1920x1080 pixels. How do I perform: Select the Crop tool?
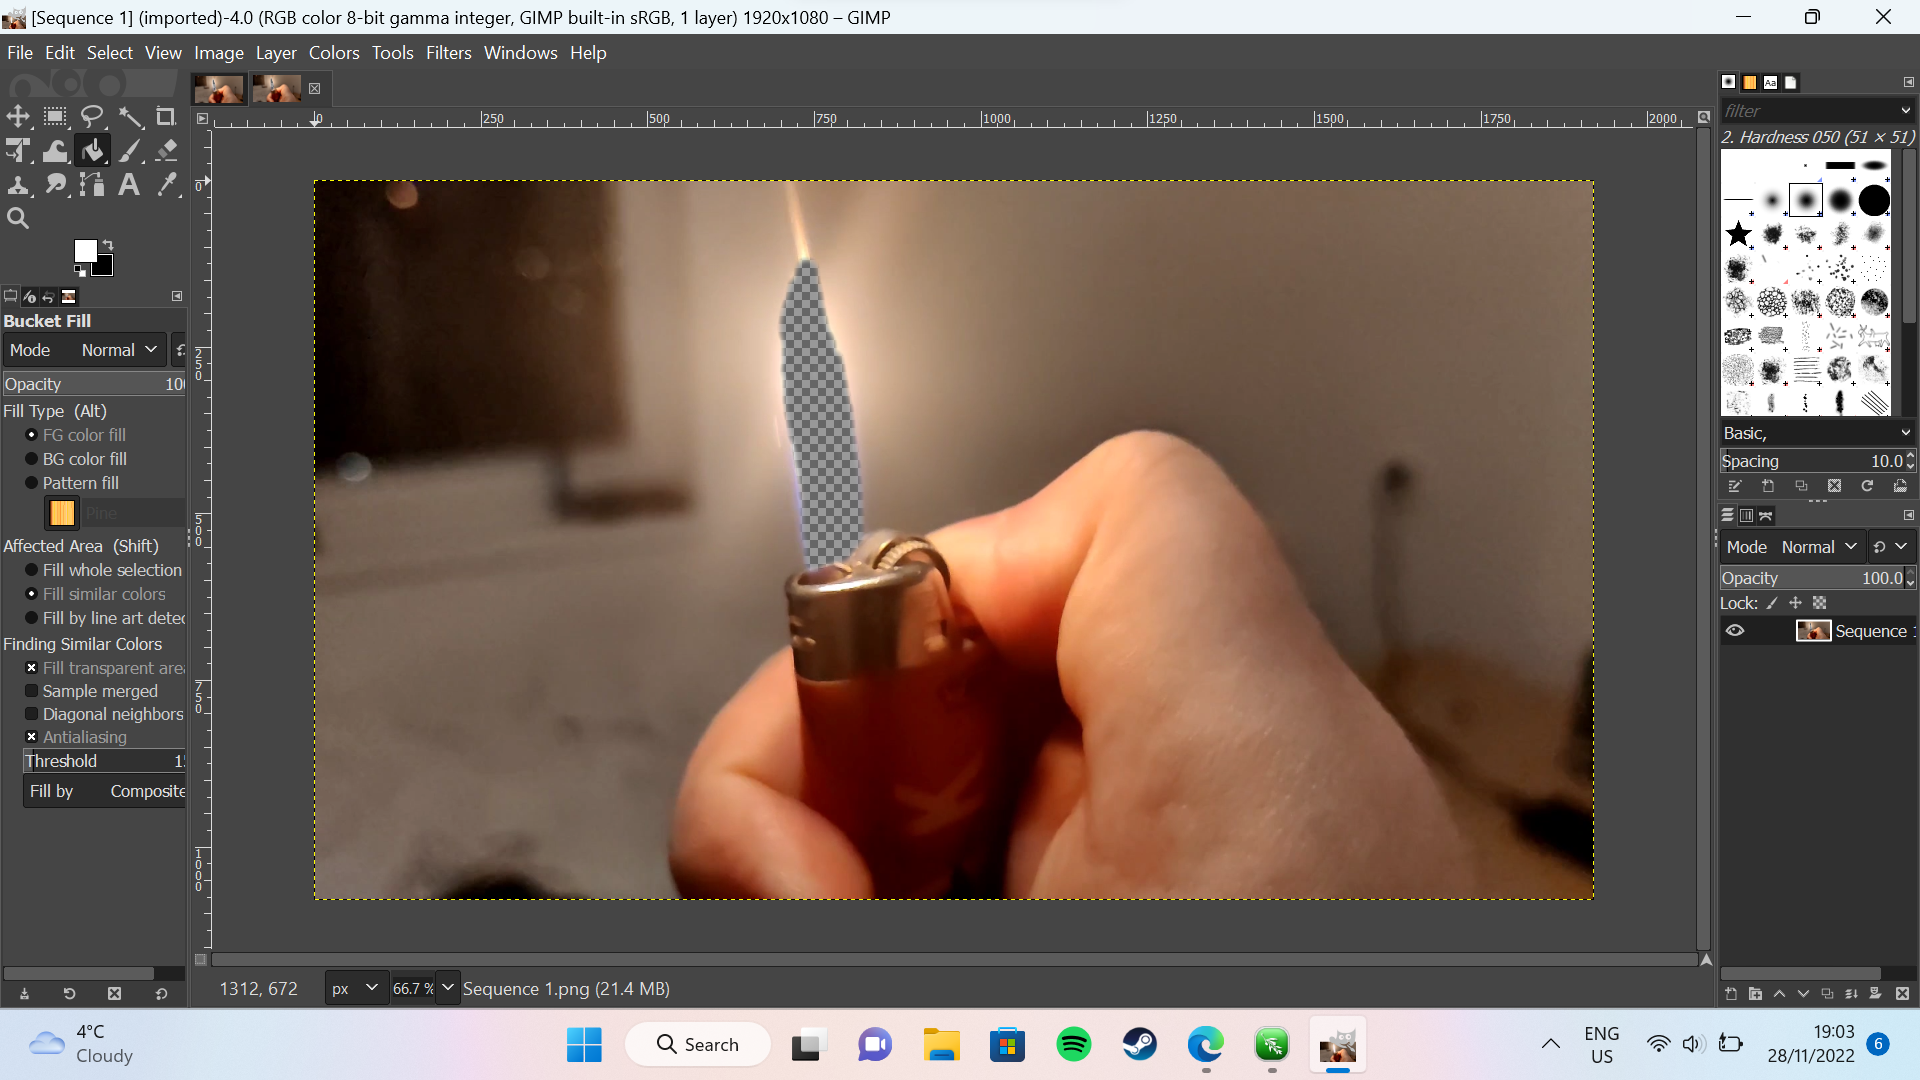pos(166,117)
